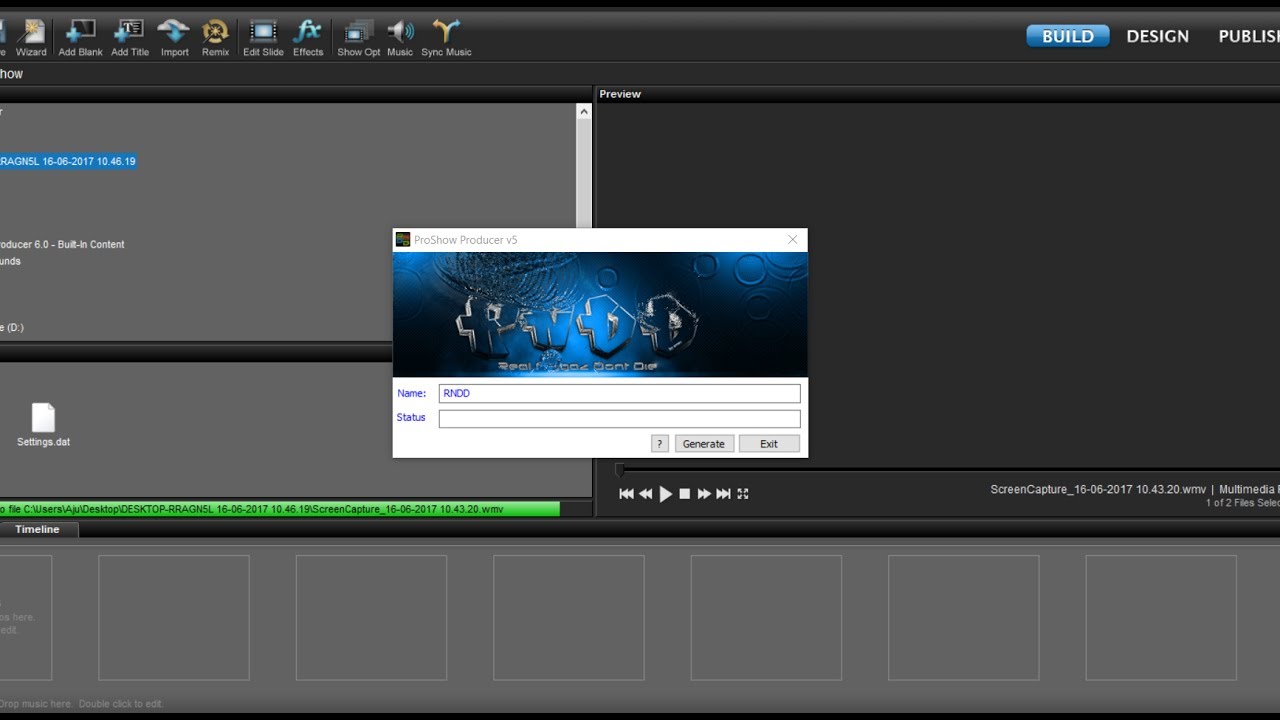
Task: Click the Exit button in dialog
Action: tap(769, 444)
